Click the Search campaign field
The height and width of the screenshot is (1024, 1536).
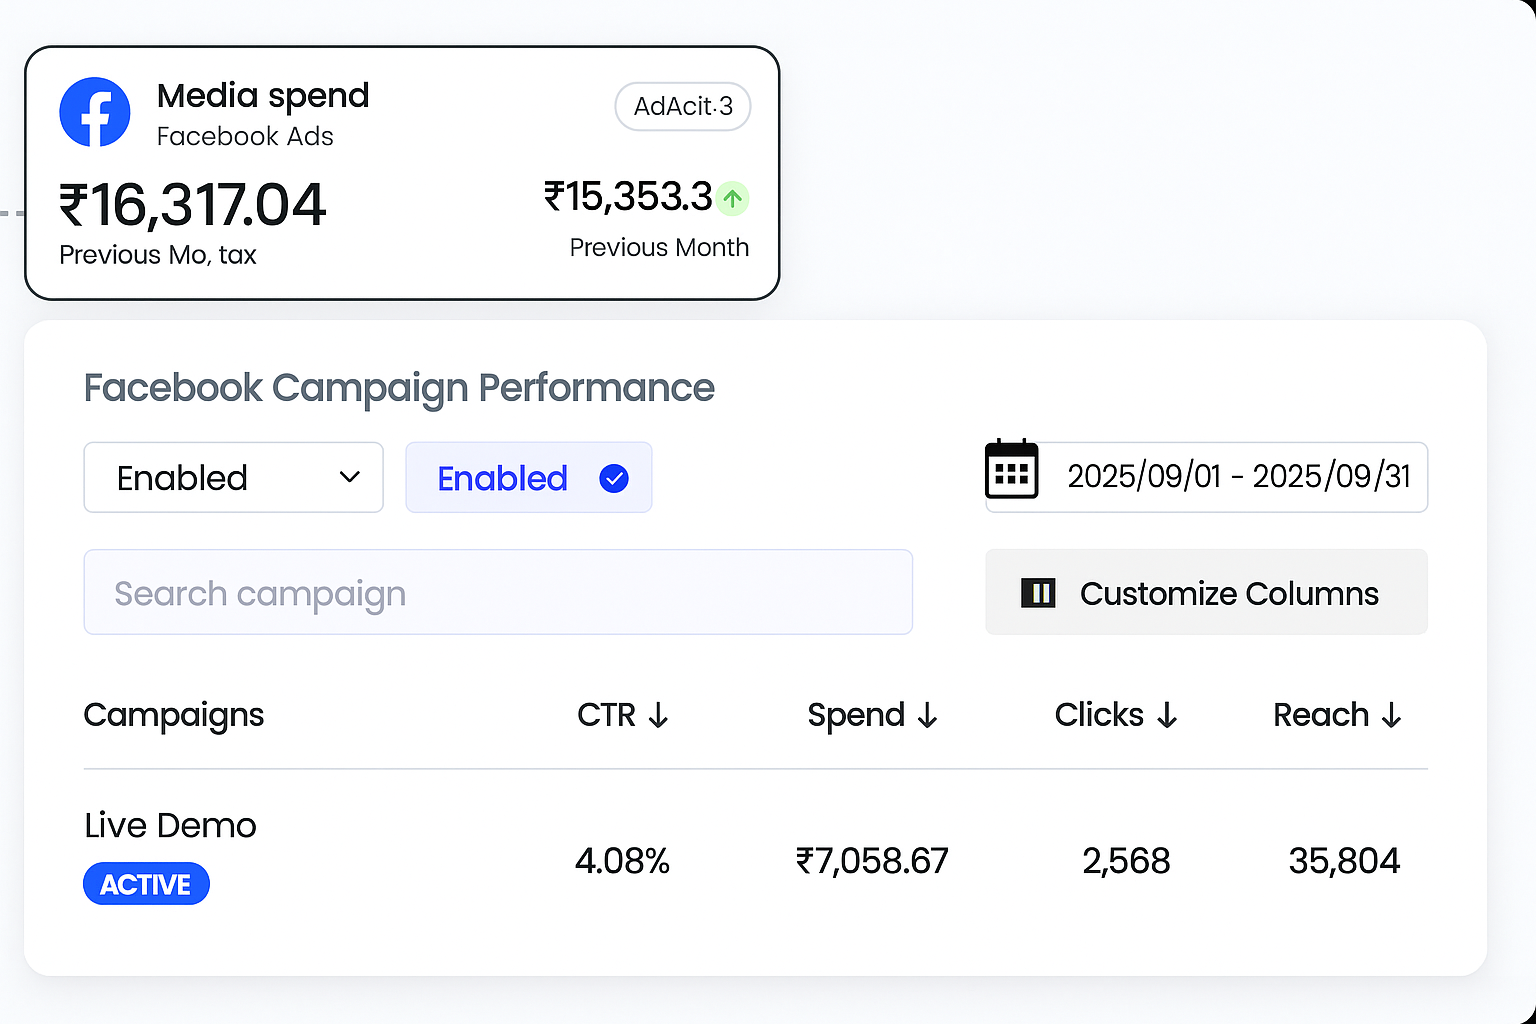click(x=498, y=593)
